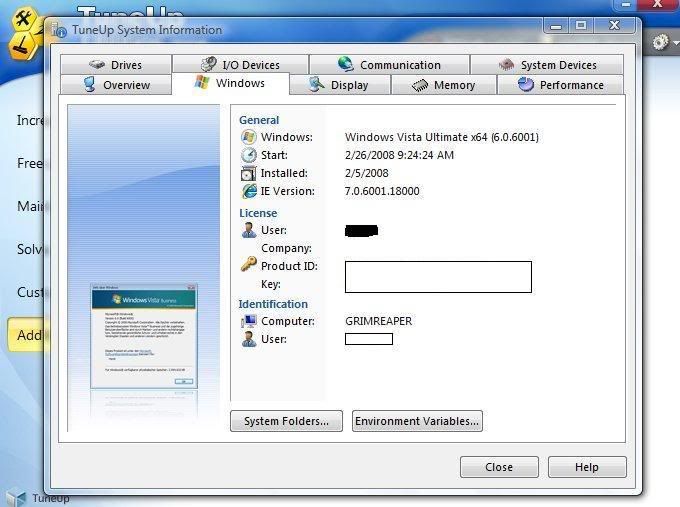
Task: Select the System Devices tab
Action: point(547,65)
